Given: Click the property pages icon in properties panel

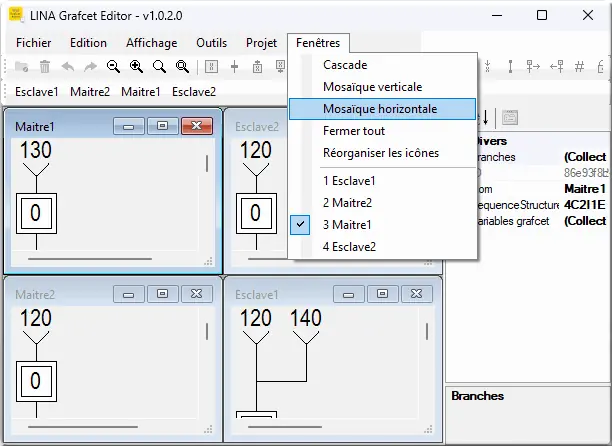Looking at the screenshot, I should pyautogui.click(x=510, y=117).
